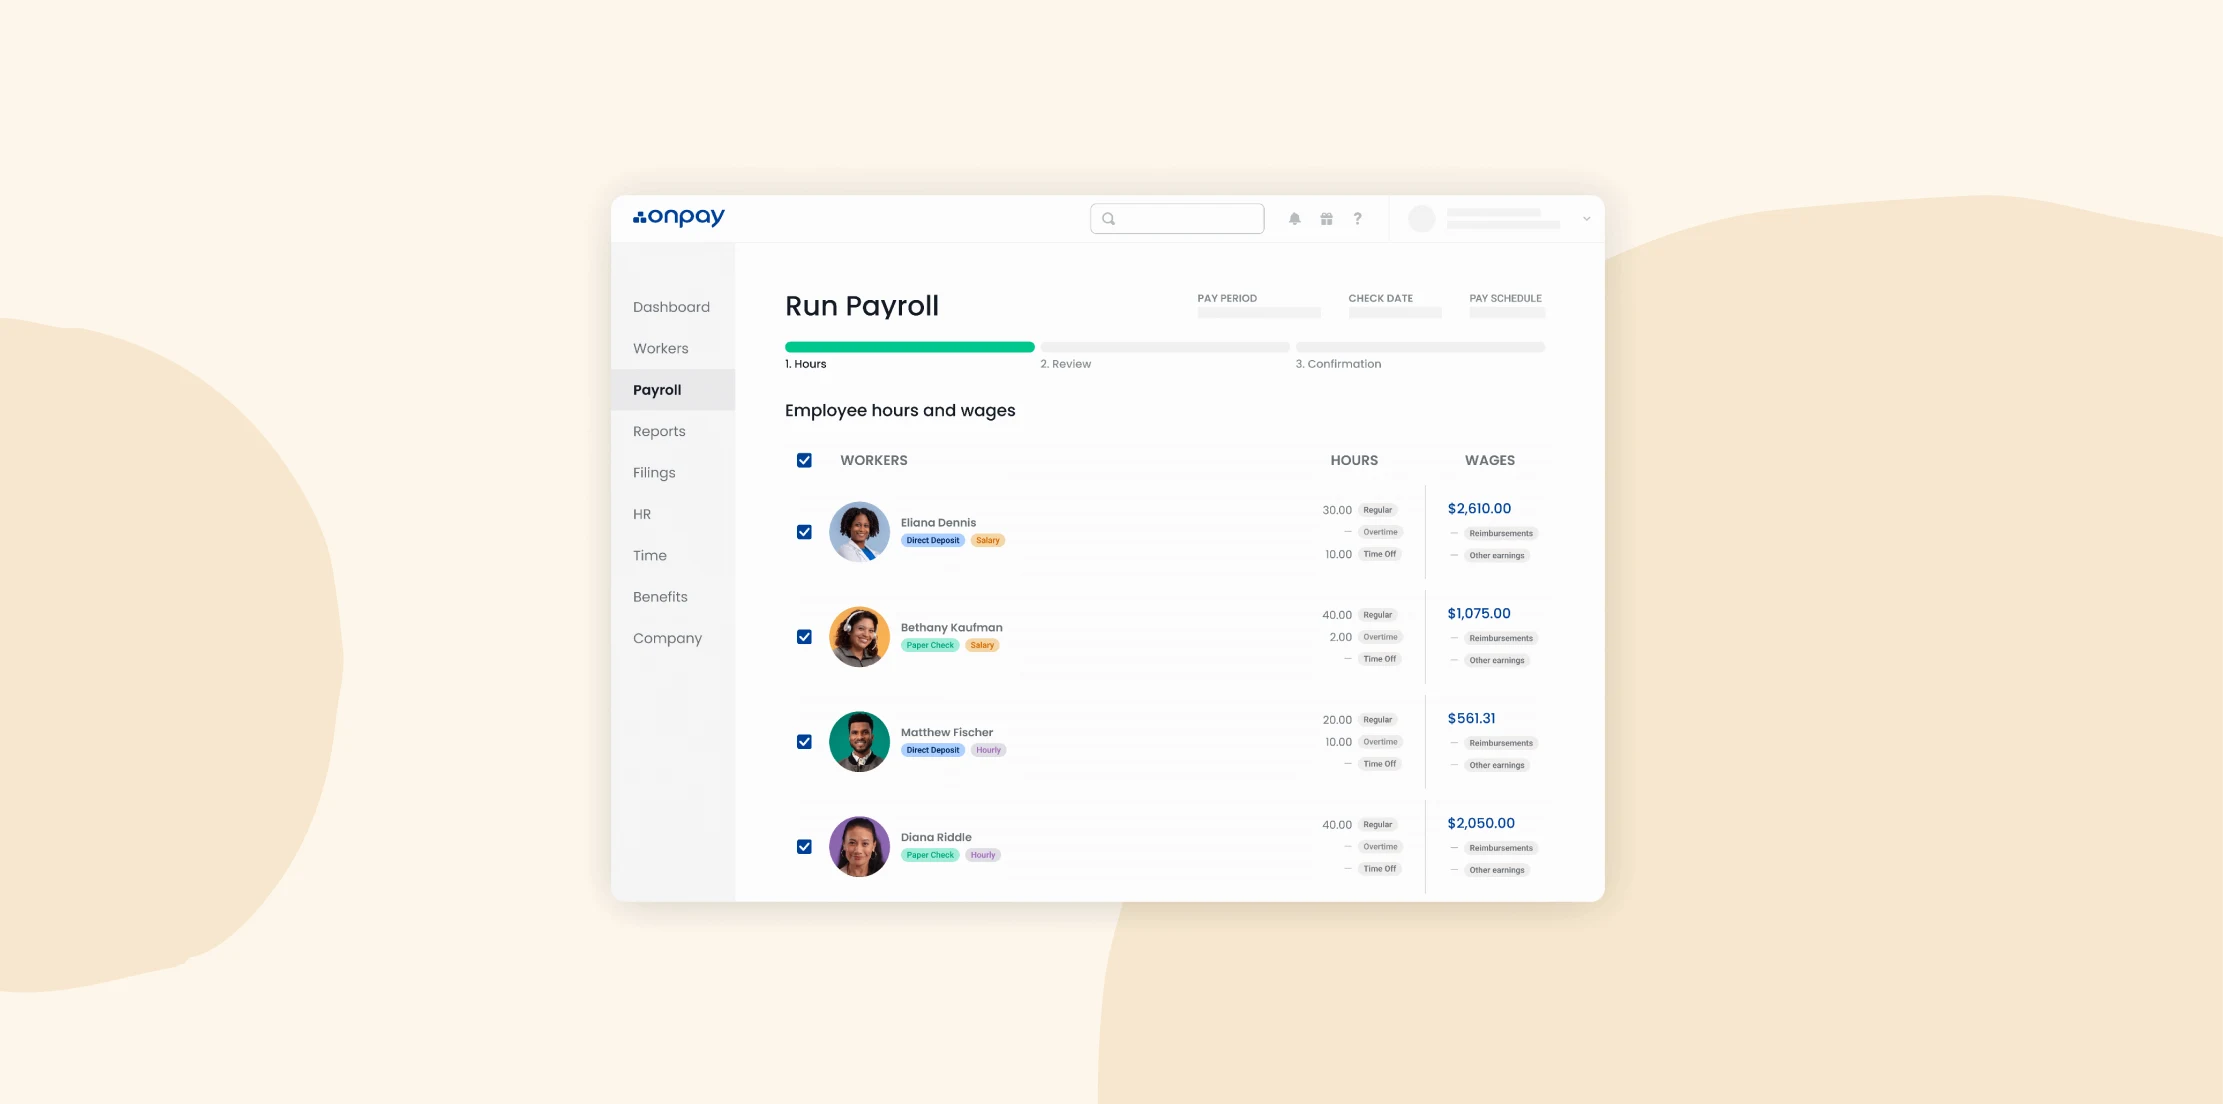The image size is (2223, 1104).
Task: Click the OnPay logo
Action: click(678, 217)
